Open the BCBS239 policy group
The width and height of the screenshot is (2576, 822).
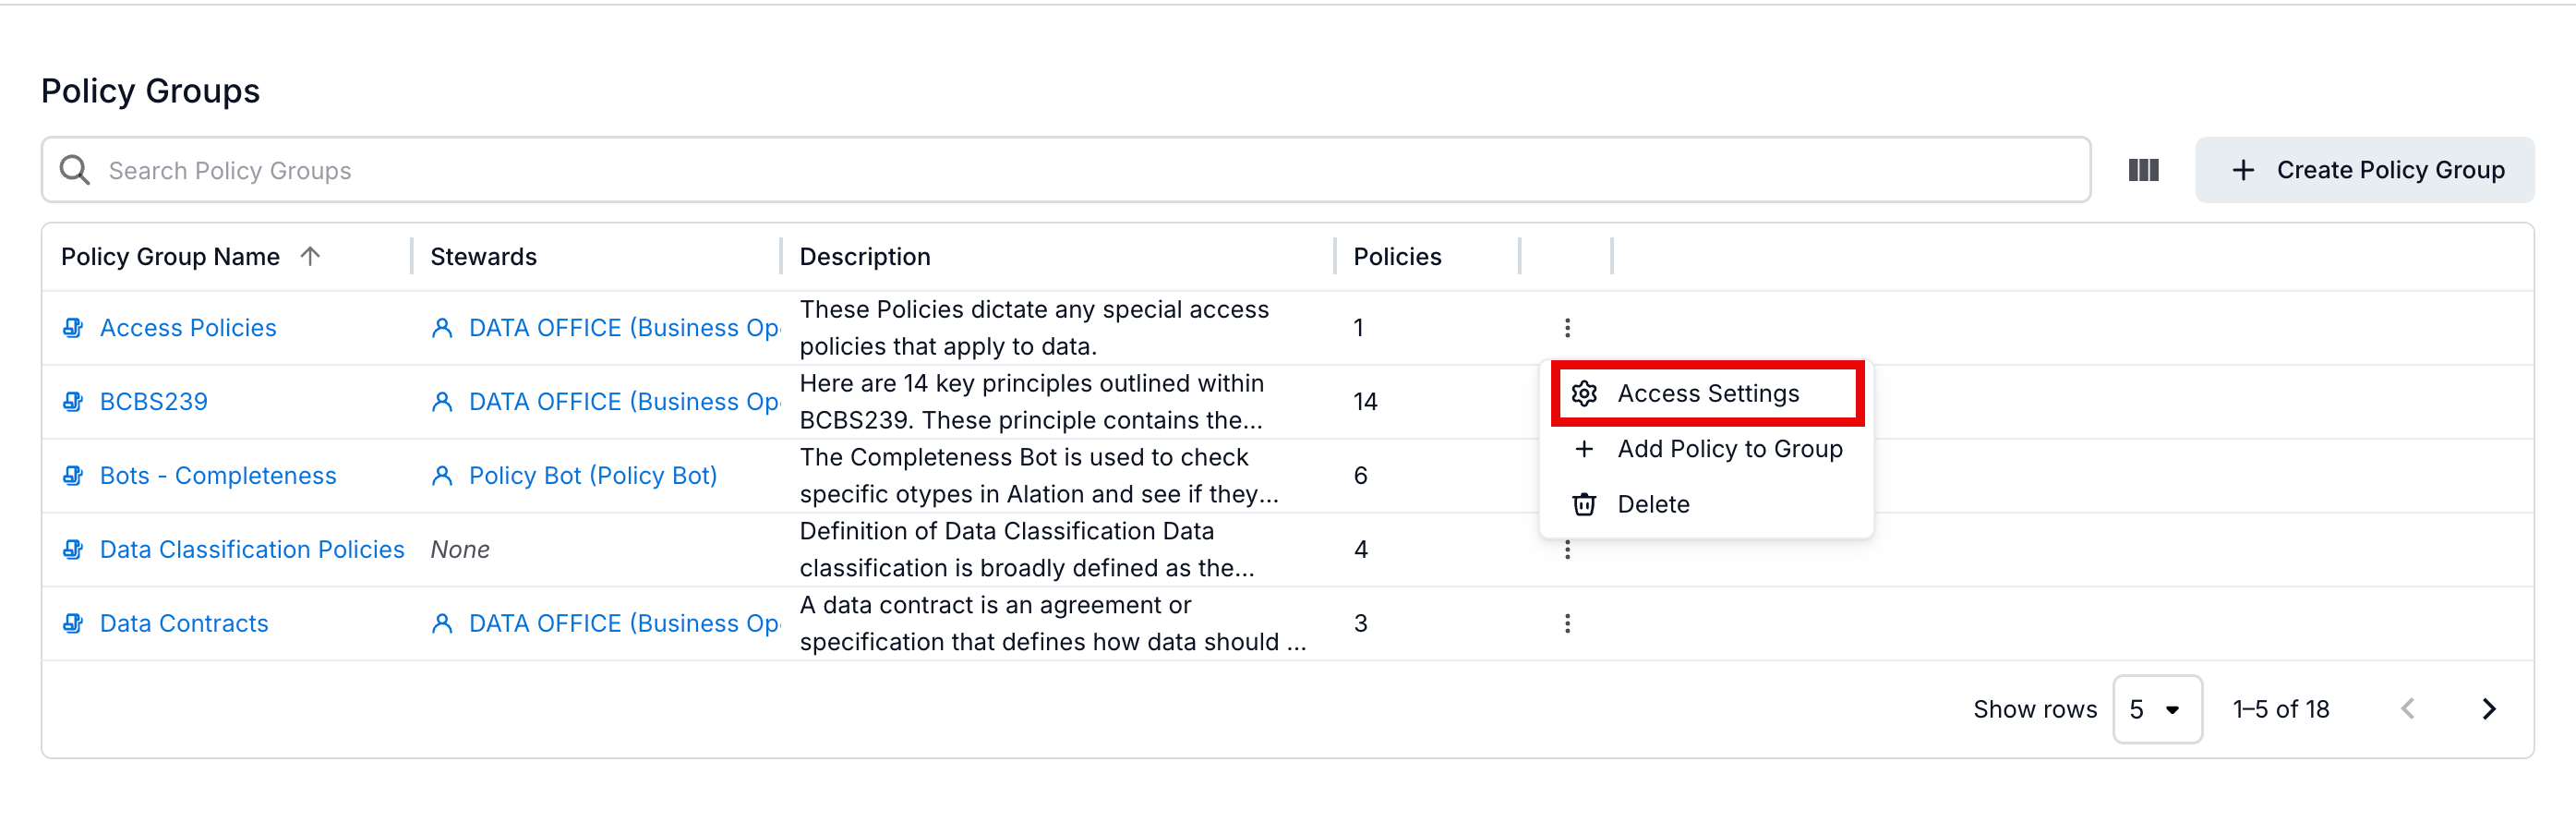point(154,401)
